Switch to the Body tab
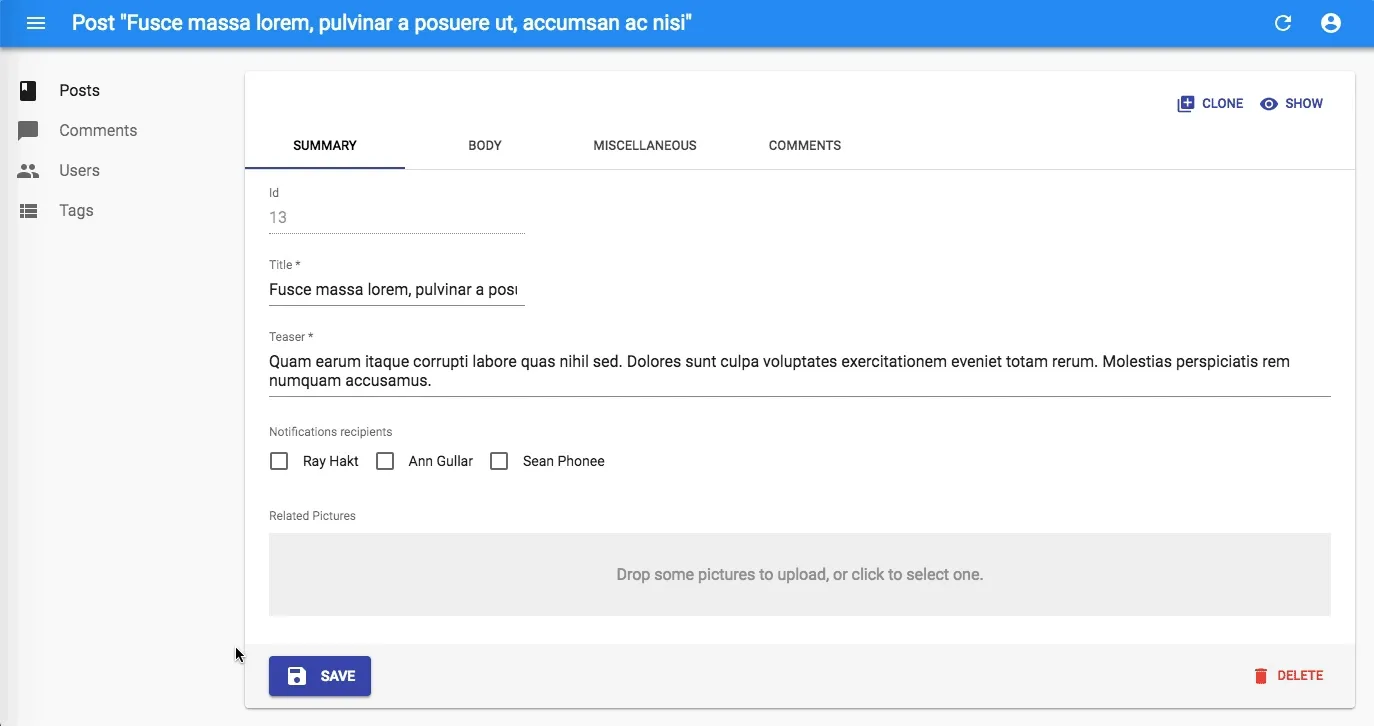 pos(485,146)
